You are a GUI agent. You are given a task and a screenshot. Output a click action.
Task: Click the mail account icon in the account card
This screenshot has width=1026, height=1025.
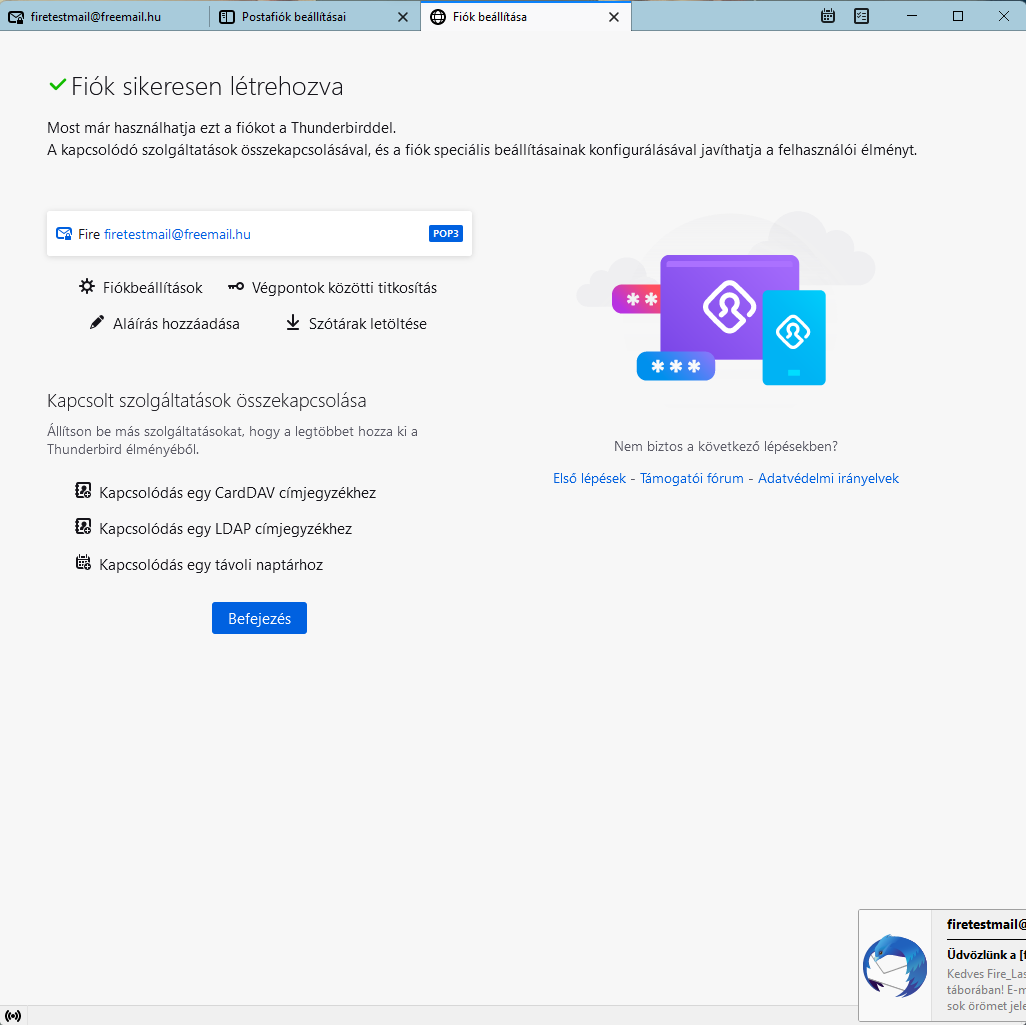[x=64, y=234]
